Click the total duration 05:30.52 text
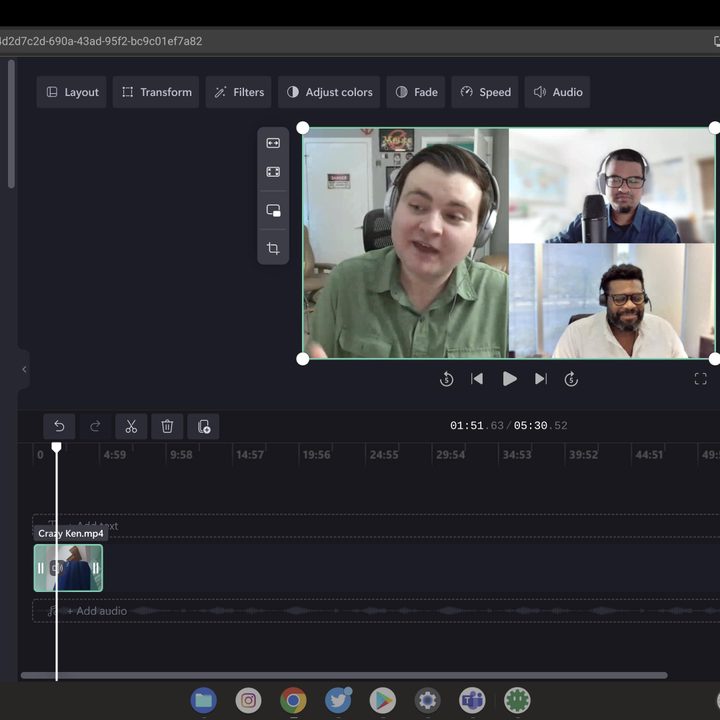Viewport: 720px width, 720px height. [540, 426]
